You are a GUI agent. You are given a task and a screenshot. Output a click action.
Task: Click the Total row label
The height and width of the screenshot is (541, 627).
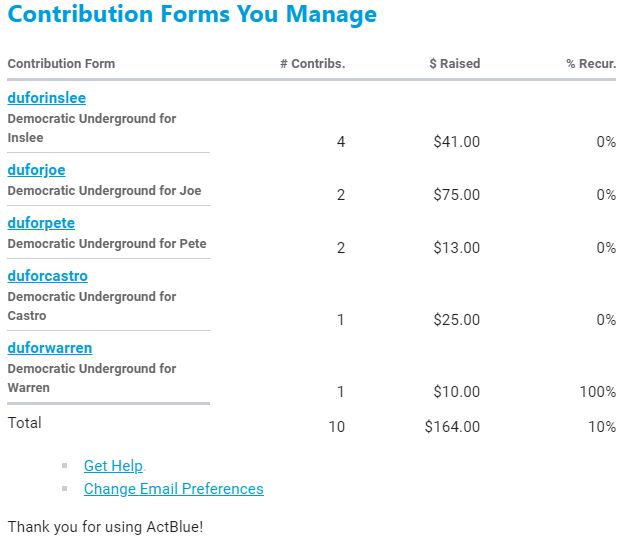pos(25,423)
